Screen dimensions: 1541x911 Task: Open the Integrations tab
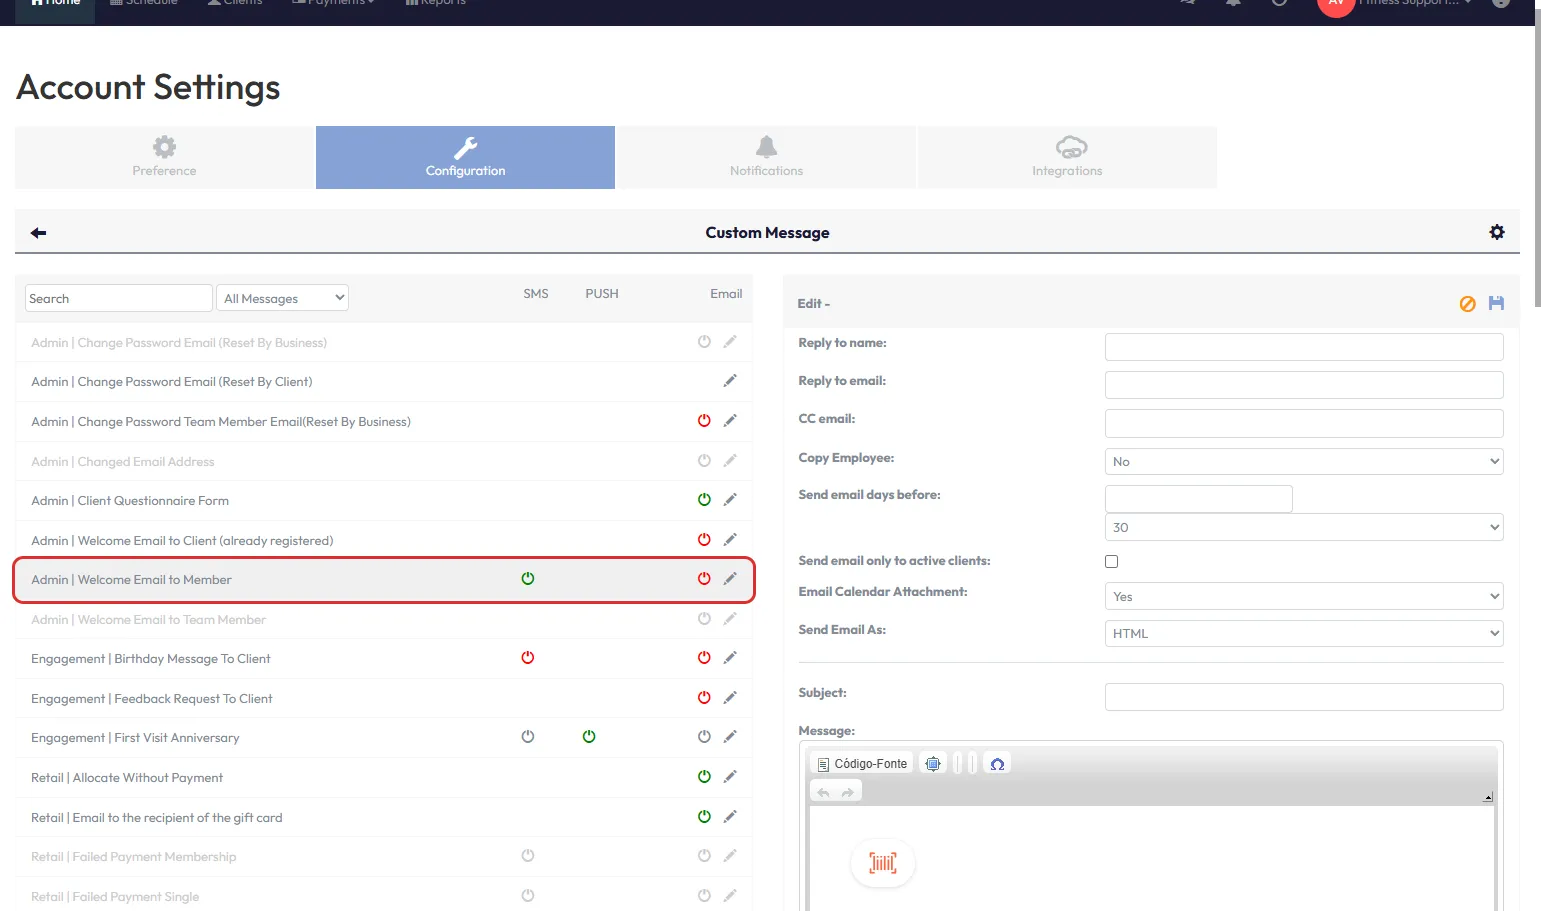[x=1067, y=158]
